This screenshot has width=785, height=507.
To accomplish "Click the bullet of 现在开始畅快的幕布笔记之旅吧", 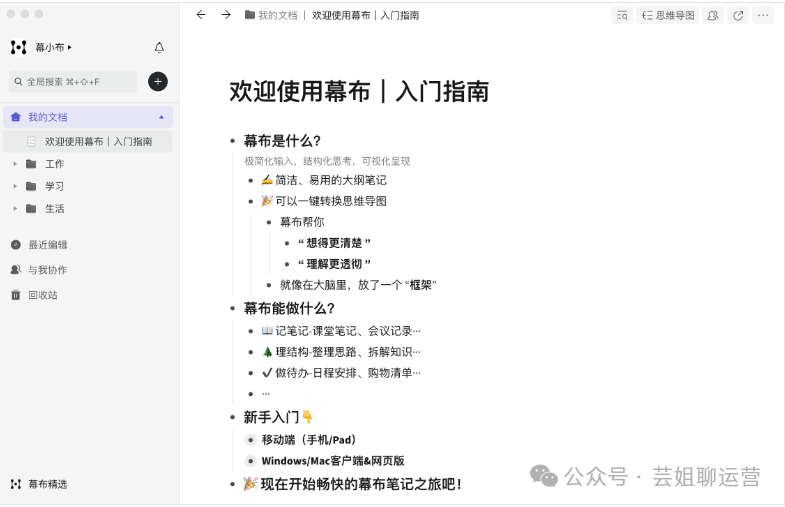I will (x=232, y=484).
